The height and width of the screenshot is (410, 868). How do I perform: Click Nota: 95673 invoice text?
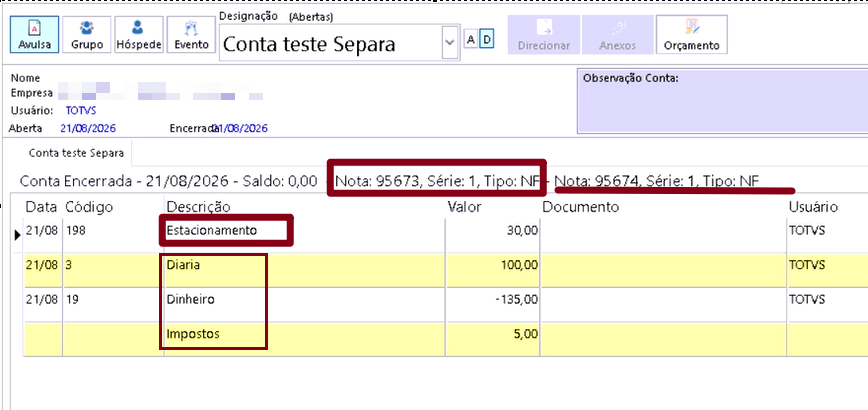(x=438, y=181)
